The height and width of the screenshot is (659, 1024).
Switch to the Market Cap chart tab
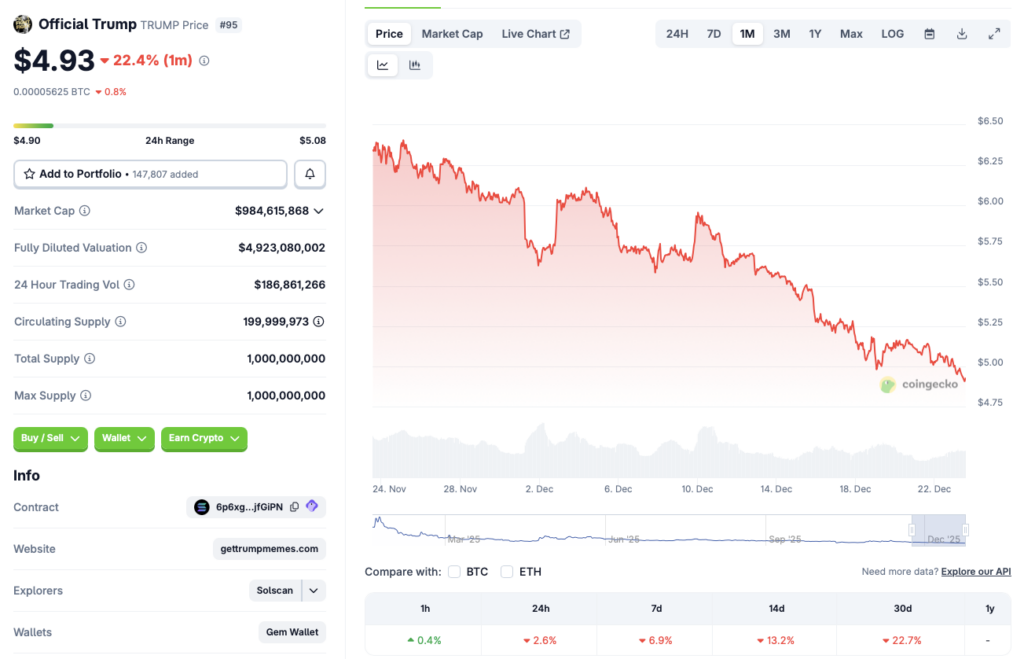[x=452, y=33]
